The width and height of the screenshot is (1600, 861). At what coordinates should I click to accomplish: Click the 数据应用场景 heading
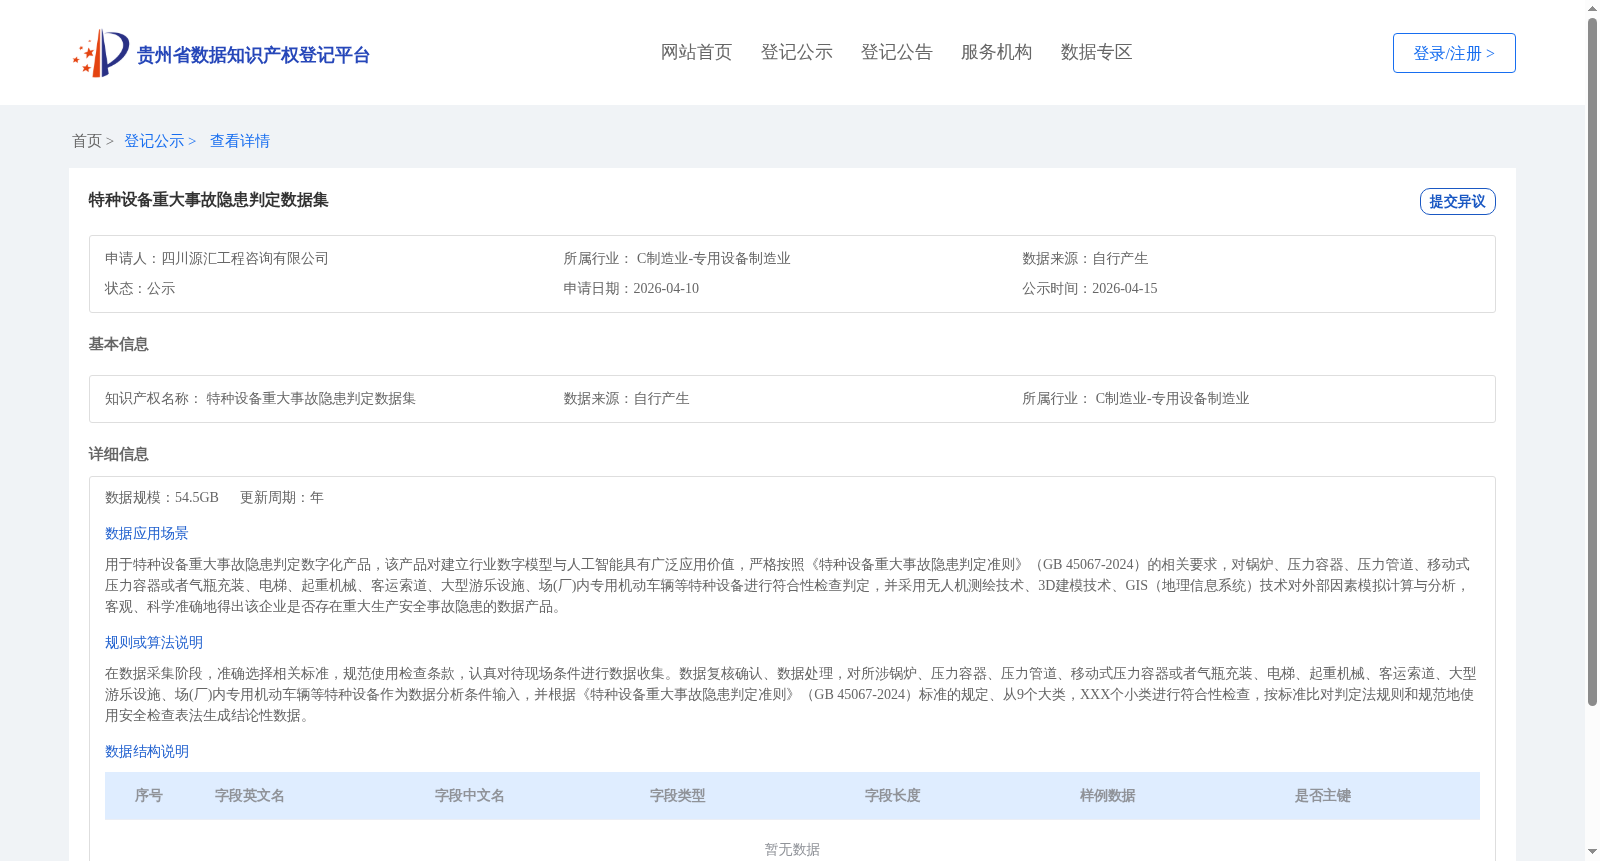click(x=147, y=533)
